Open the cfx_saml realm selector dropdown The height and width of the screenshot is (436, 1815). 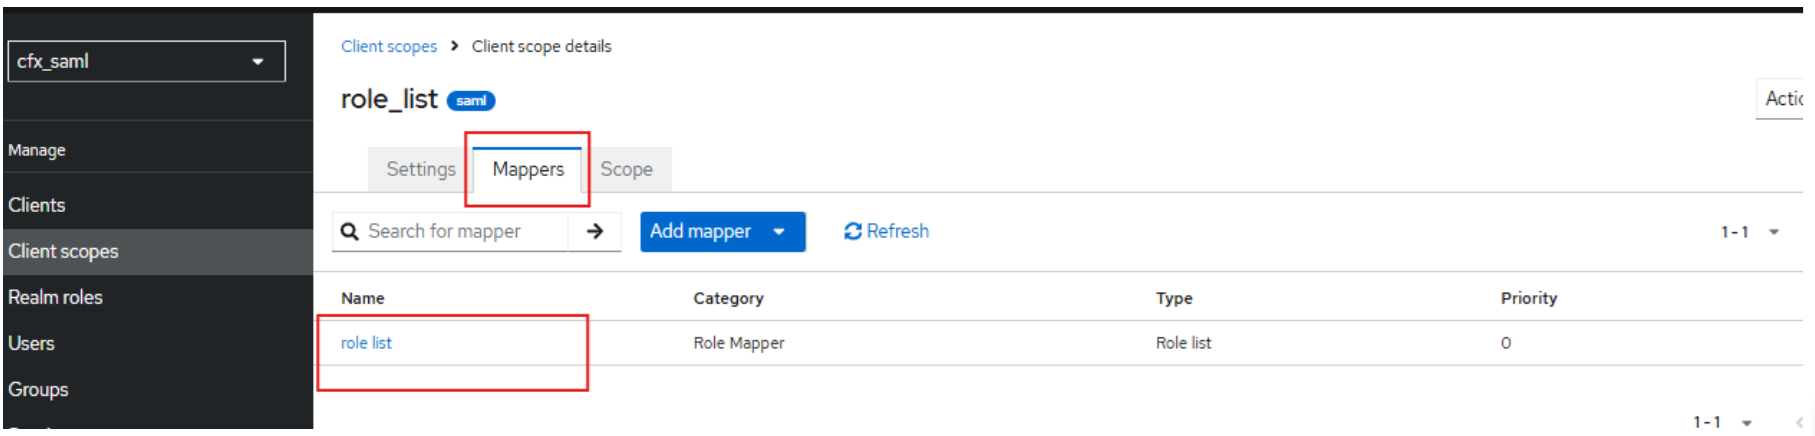click(x=146, y=61)
